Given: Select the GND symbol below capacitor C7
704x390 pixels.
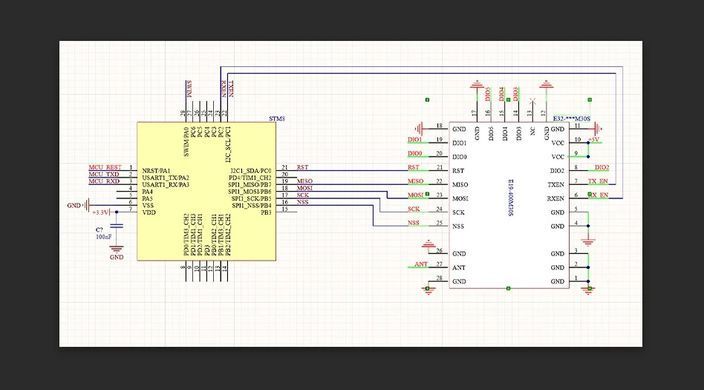Looking at the screenshot, I should (116, 249).
